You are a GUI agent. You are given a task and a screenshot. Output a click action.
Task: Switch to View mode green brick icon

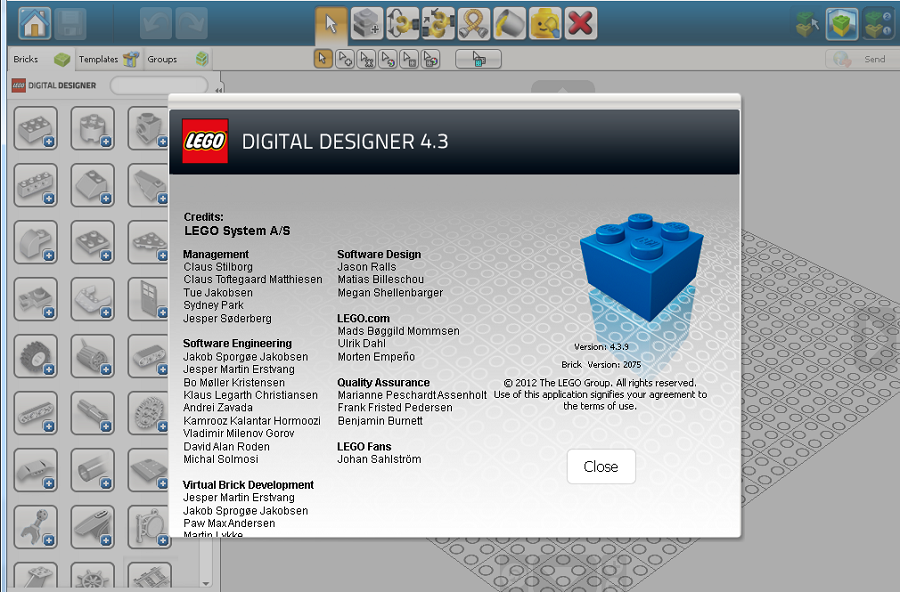click(x=841, y=24)
